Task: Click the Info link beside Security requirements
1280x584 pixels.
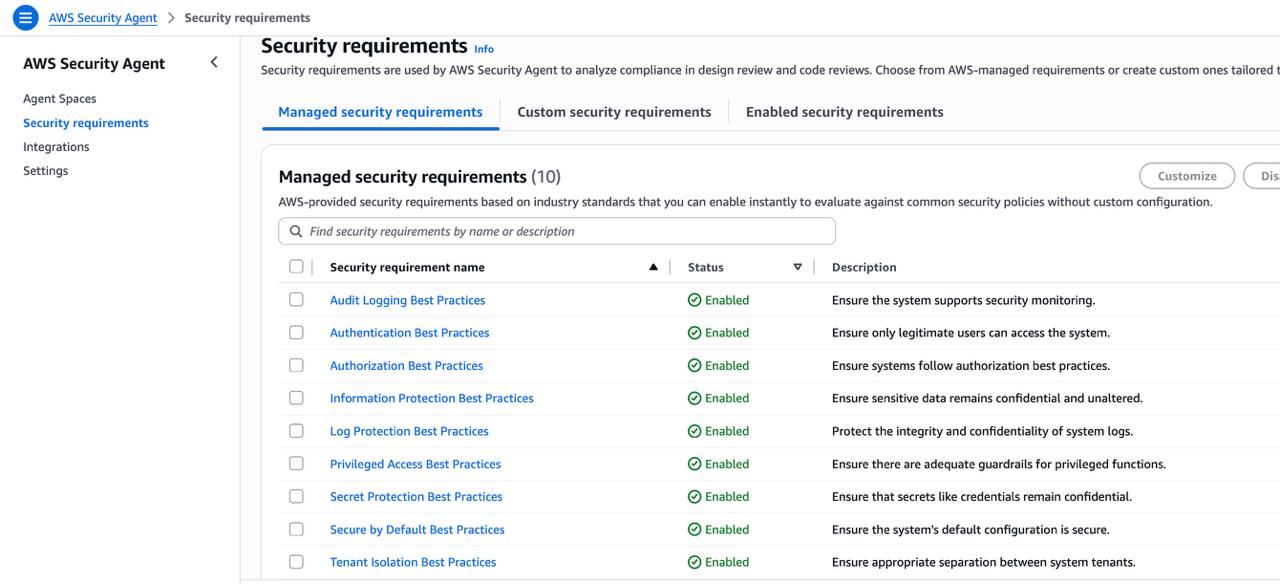Action: point(484,49)
